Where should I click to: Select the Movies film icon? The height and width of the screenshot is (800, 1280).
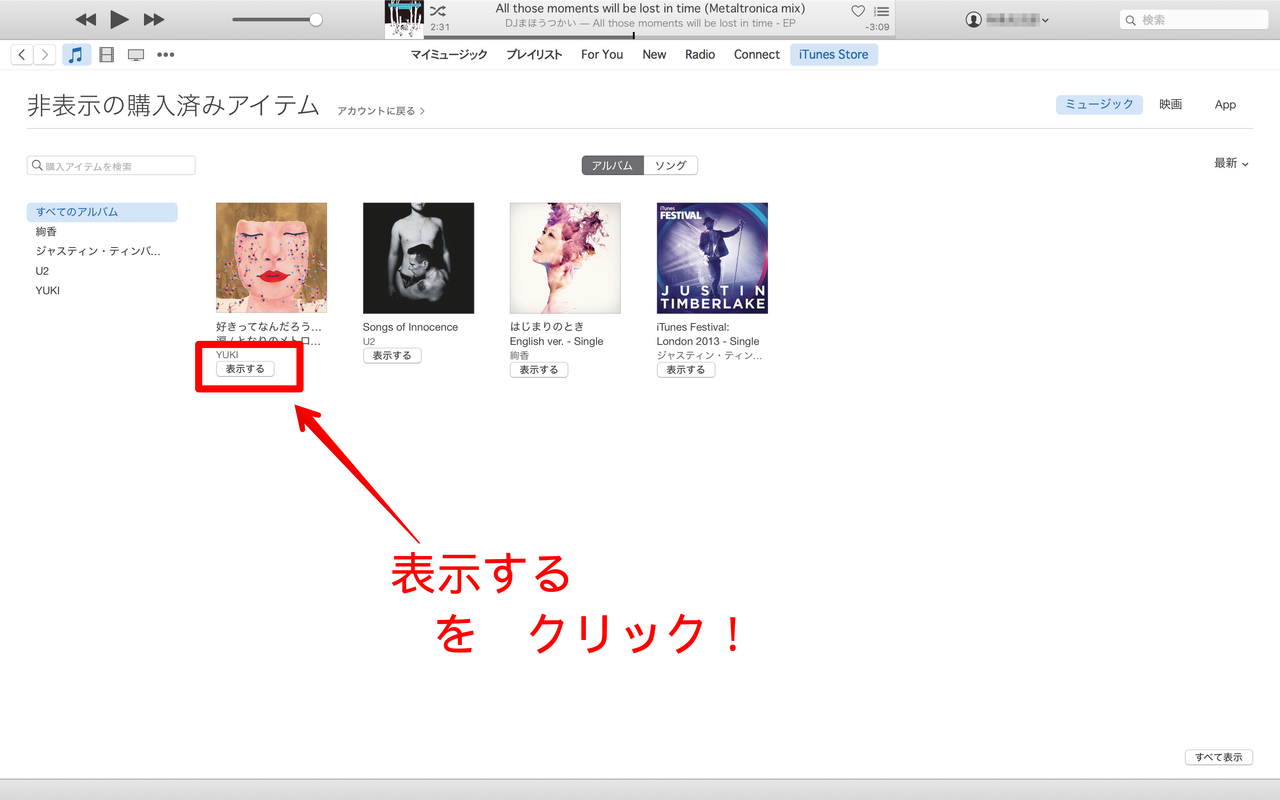coord(106,55)
